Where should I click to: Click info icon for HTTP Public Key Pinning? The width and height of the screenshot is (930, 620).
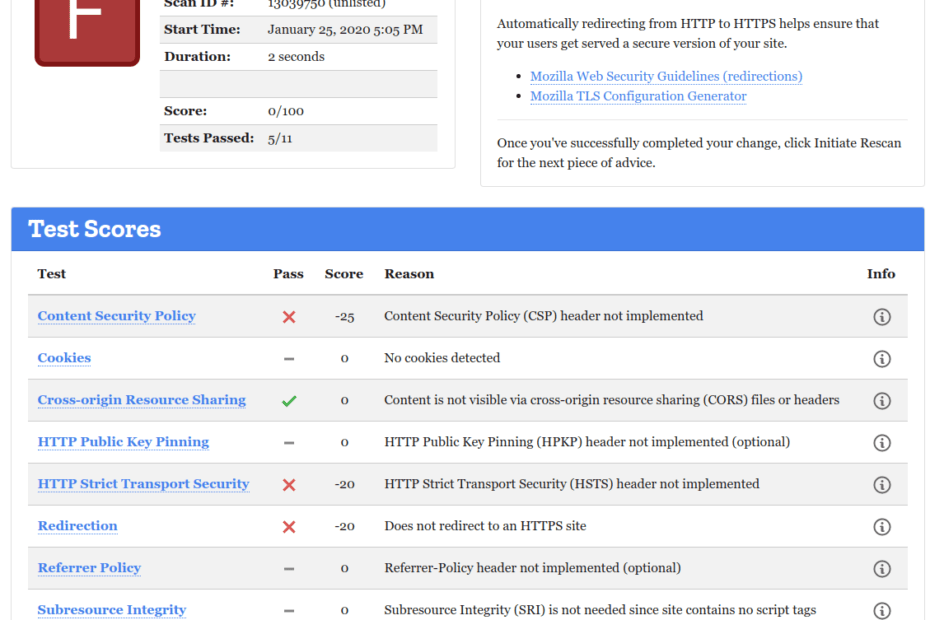coord(881,443)
